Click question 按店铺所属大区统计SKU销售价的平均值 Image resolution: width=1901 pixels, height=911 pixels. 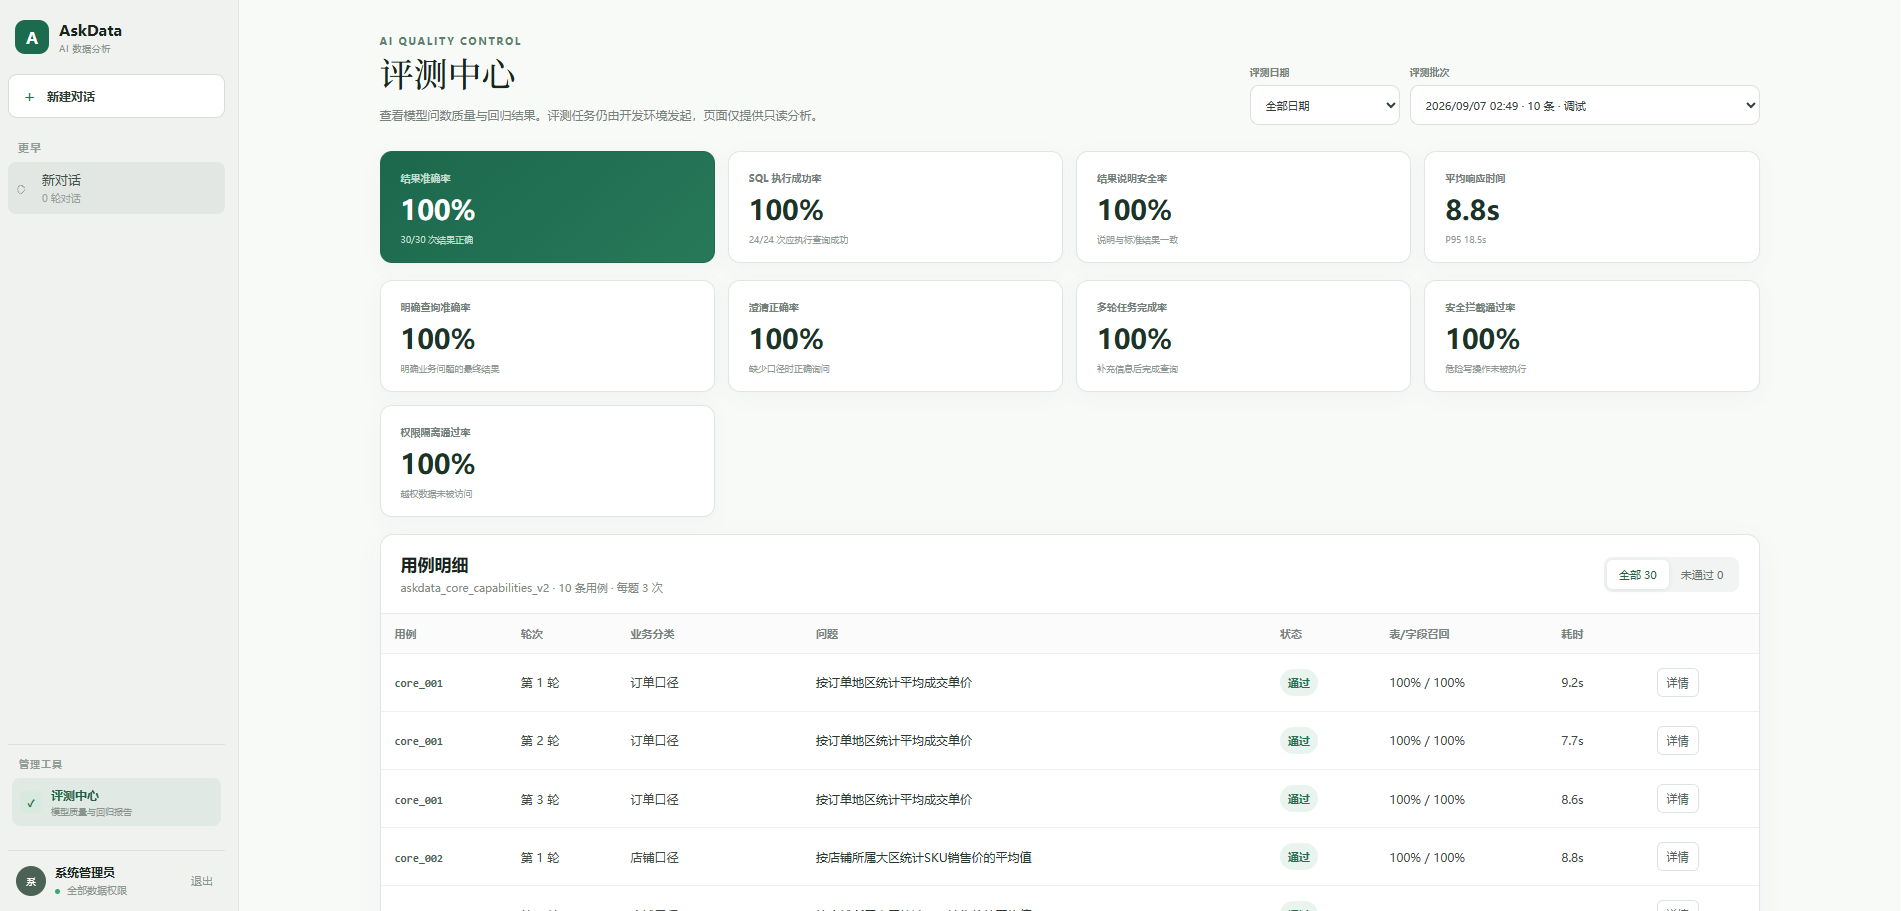point(923,857)
